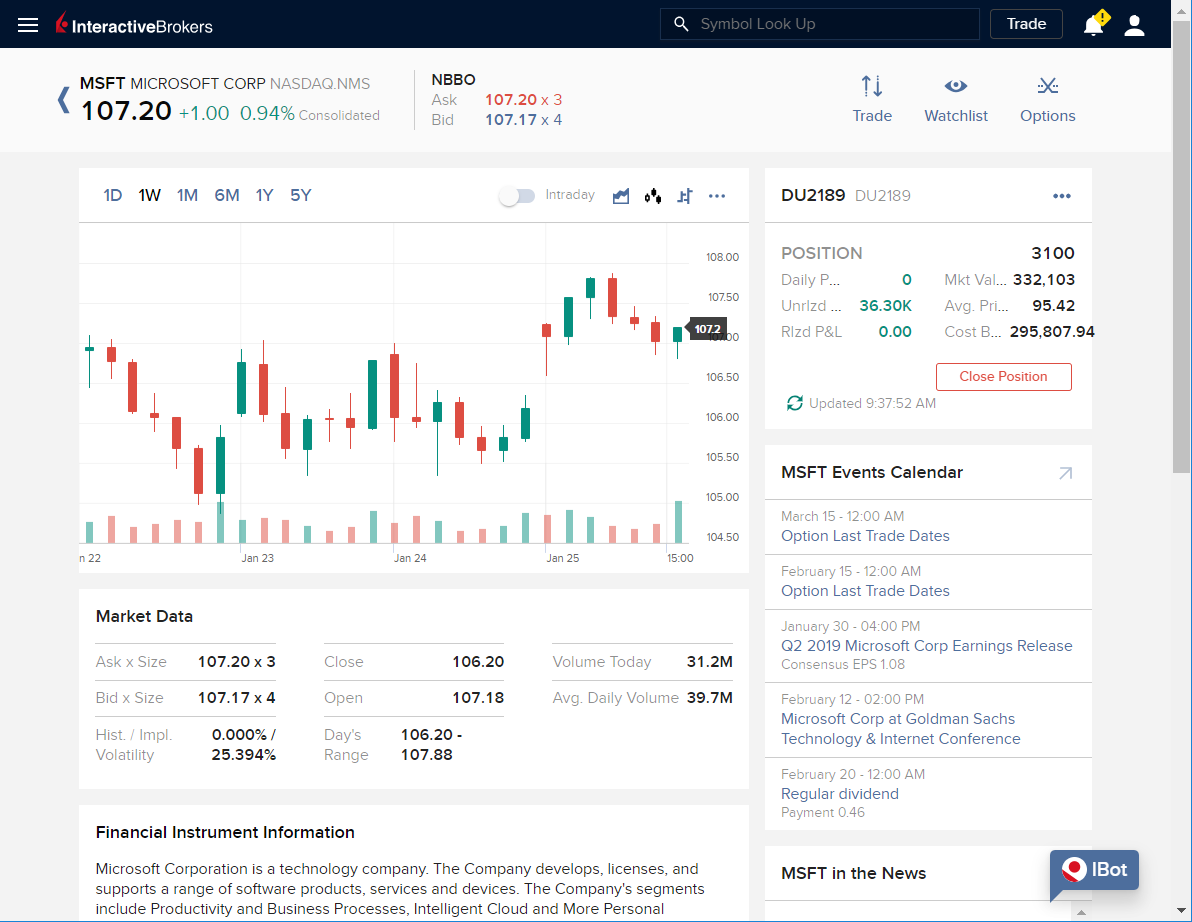Open the IBot chat assistant
The image size is (1192, 922).
1095,872
